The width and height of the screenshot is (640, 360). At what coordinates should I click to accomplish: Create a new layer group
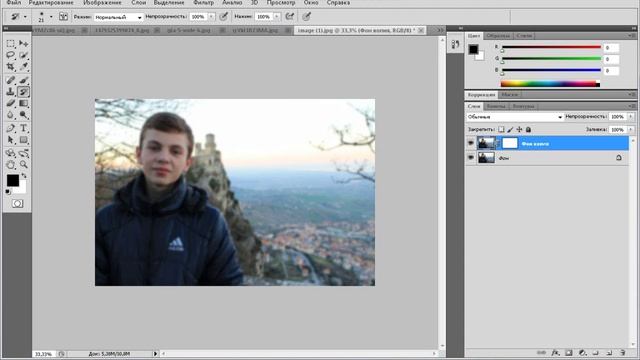point(596,353)
